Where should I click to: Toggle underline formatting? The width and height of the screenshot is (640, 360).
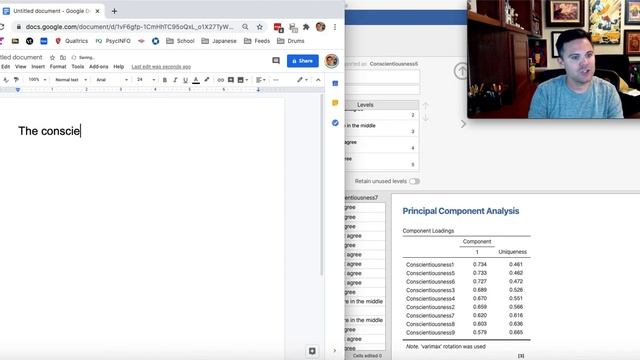pyautogui.click(x=185, y=80)
